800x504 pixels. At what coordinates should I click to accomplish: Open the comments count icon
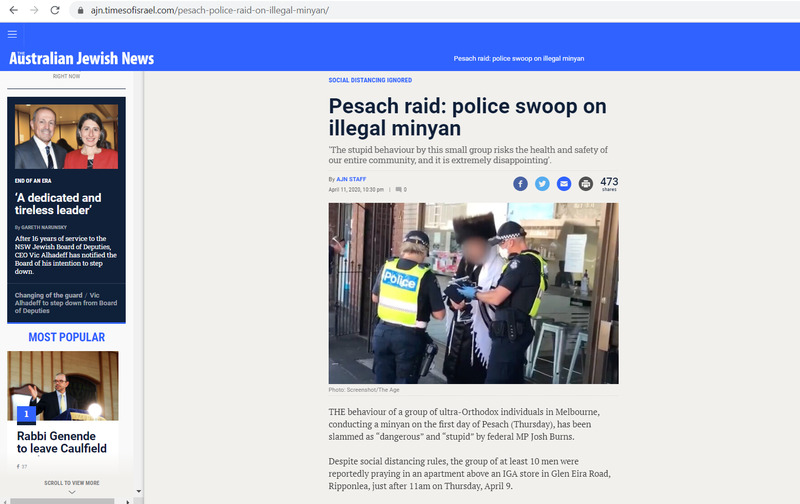point(398,189)
